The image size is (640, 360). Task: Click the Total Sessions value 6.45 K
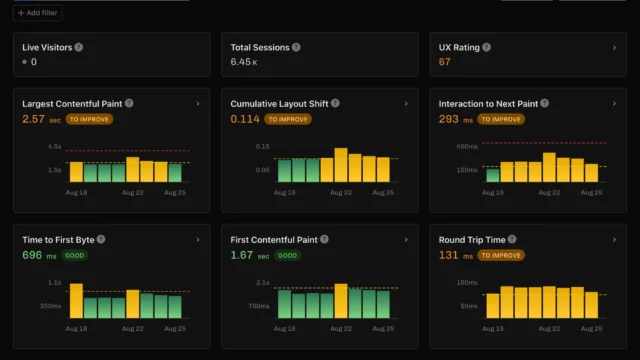click(x=244, y=62)
